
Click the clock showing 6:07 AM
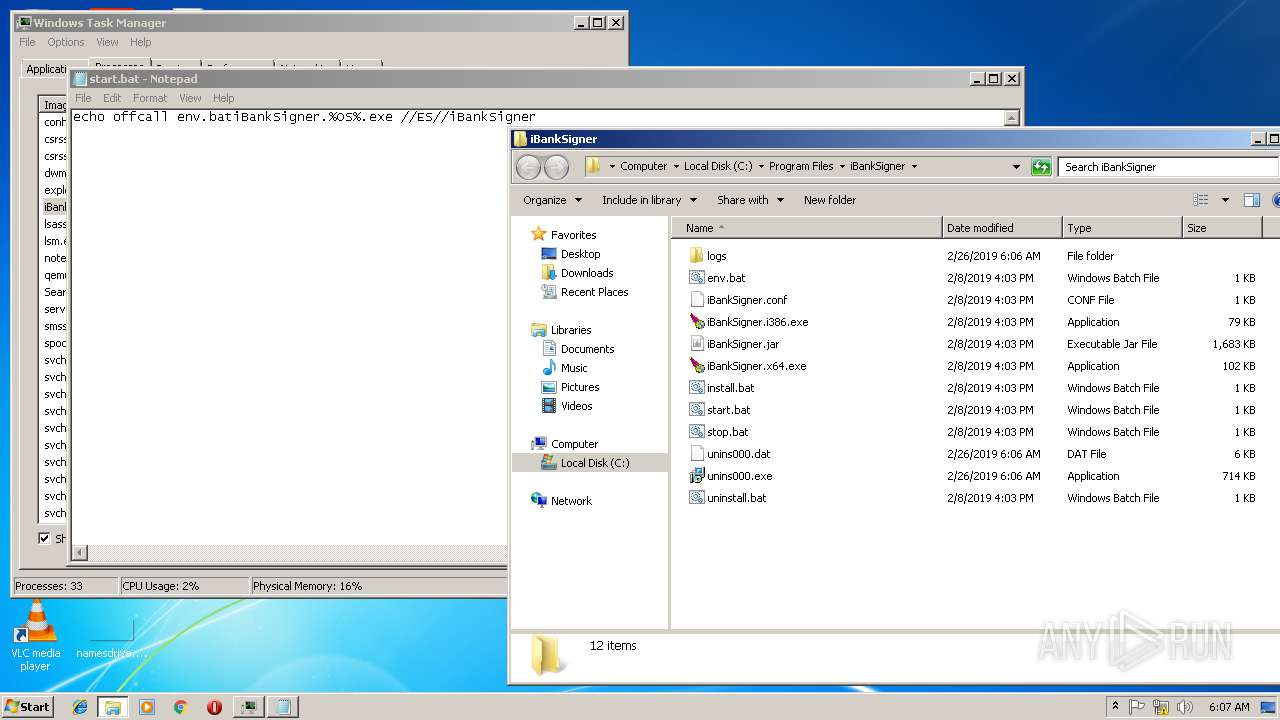pos(1229,707)
